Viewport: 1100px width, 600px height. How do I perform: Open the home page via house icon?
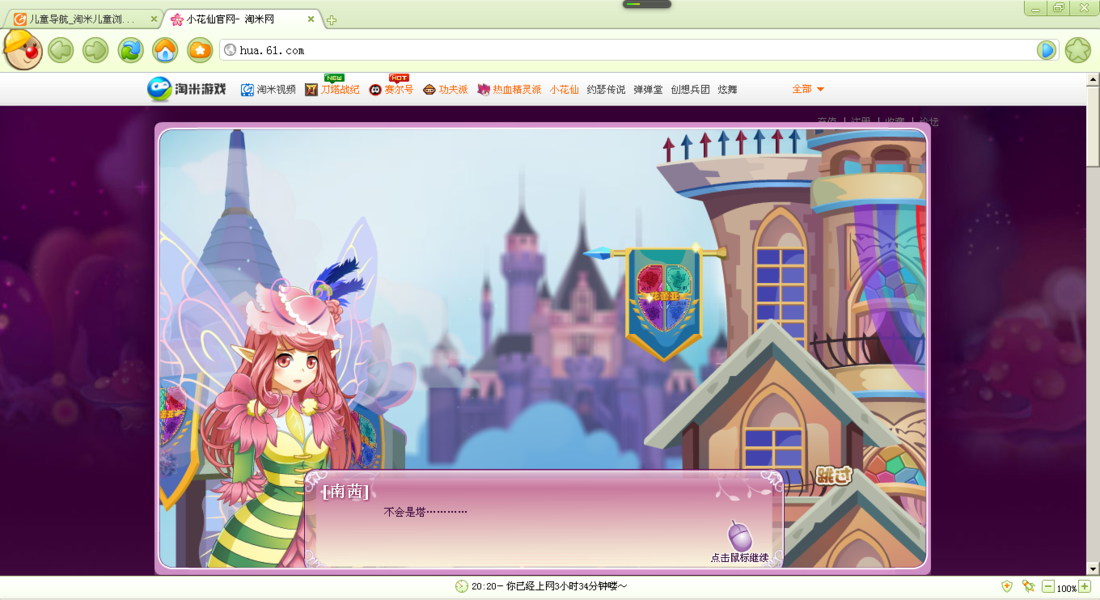pyautogui.click(x=165, y=50)
